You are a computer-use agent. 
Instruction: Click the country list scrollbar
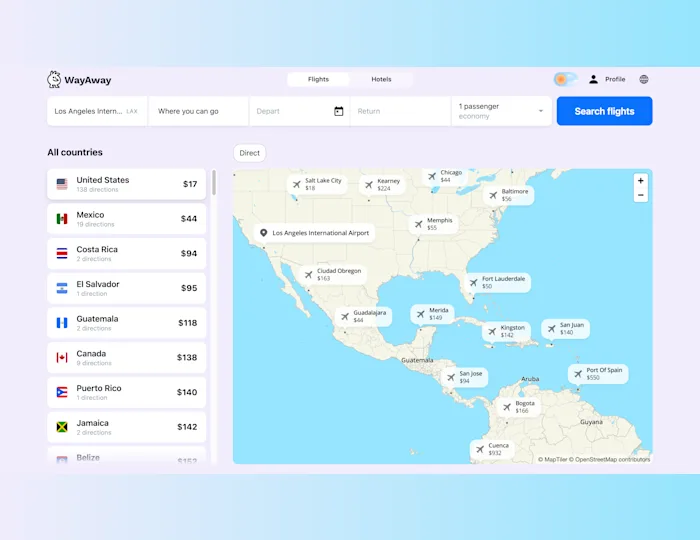214,183
